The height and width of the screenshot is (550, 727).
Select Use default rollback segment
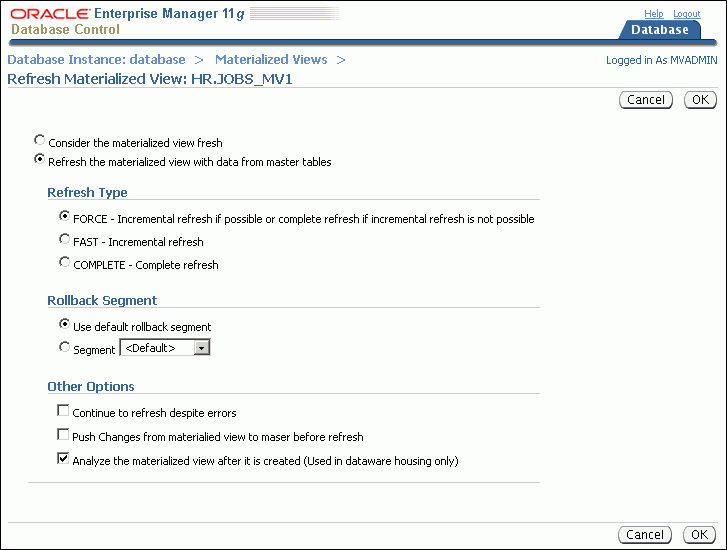coord(65,324)
